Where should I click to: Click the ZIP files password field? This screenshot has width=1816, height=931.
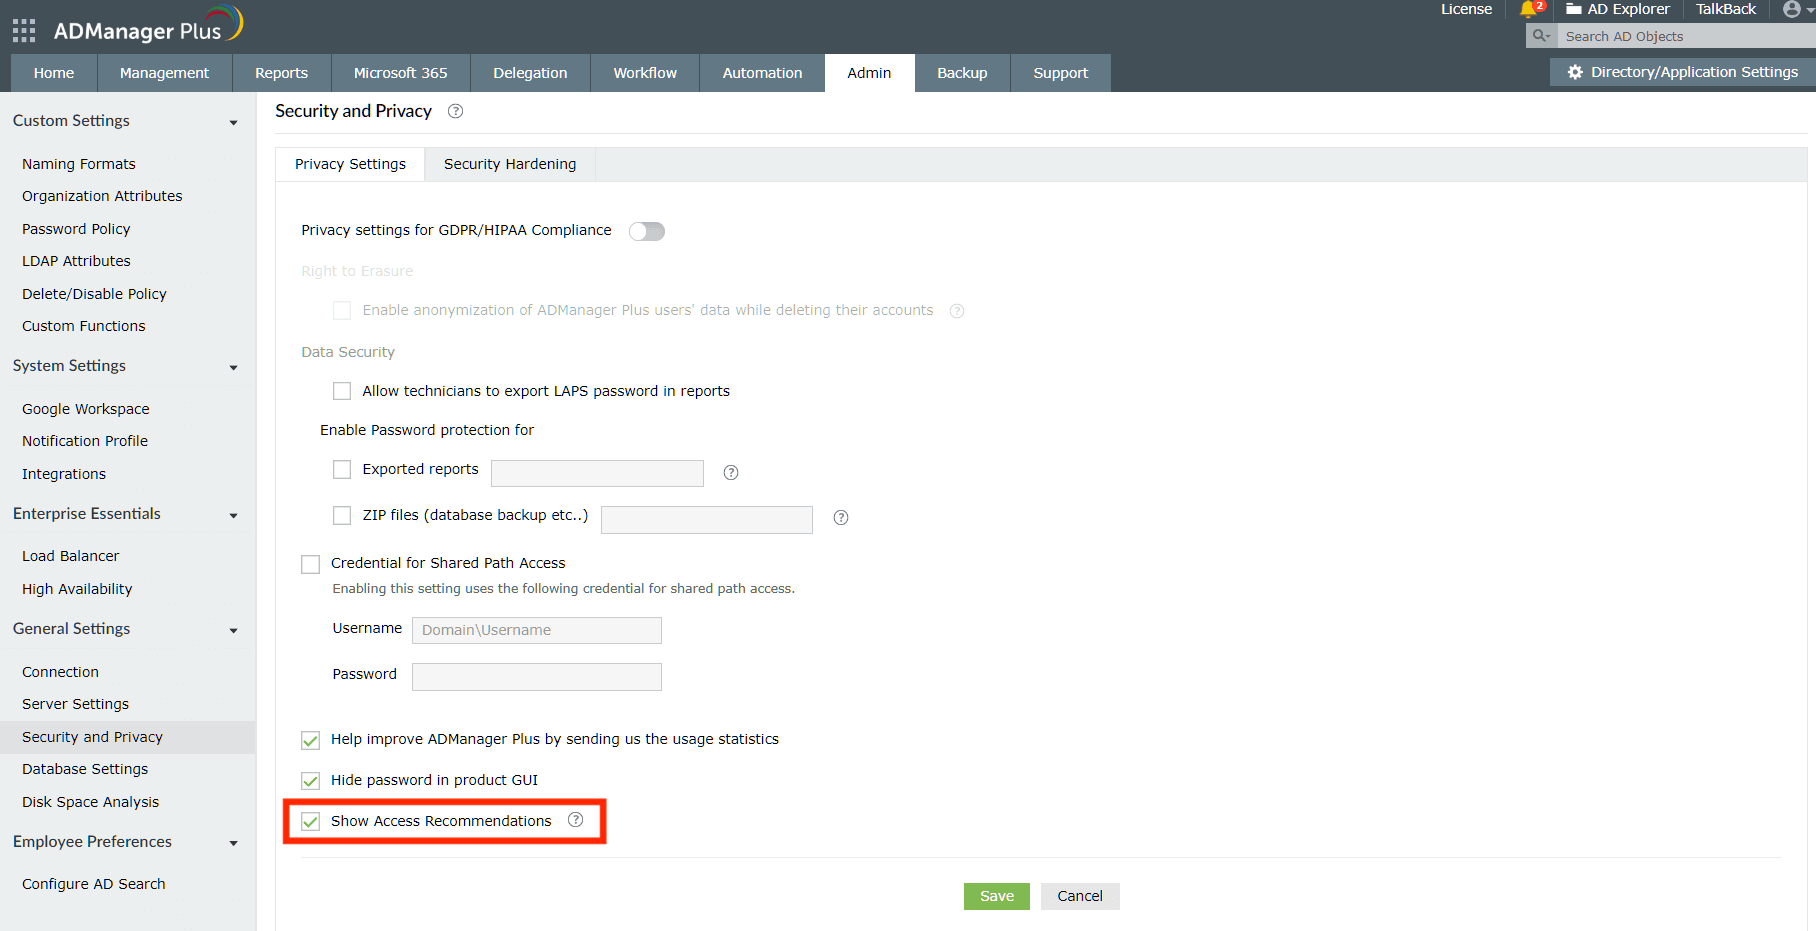[707, 520]
